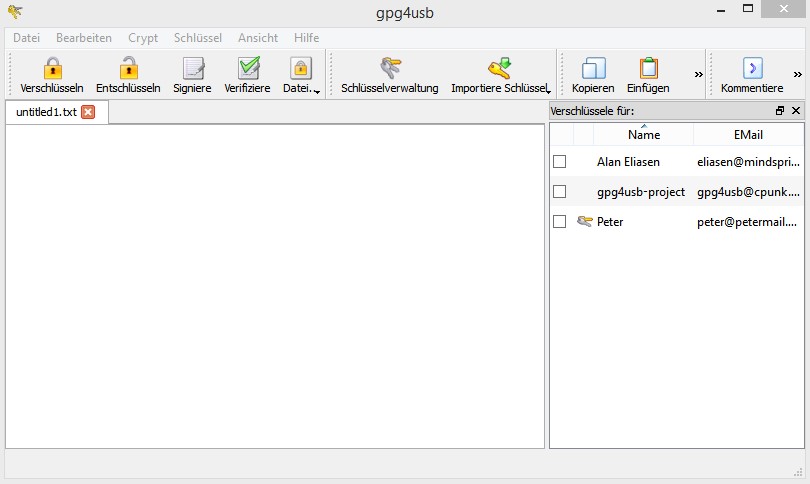Click the Kopieren toolbar icon
This screenshot has width=810, height=484.
click(x=593, y=69)
